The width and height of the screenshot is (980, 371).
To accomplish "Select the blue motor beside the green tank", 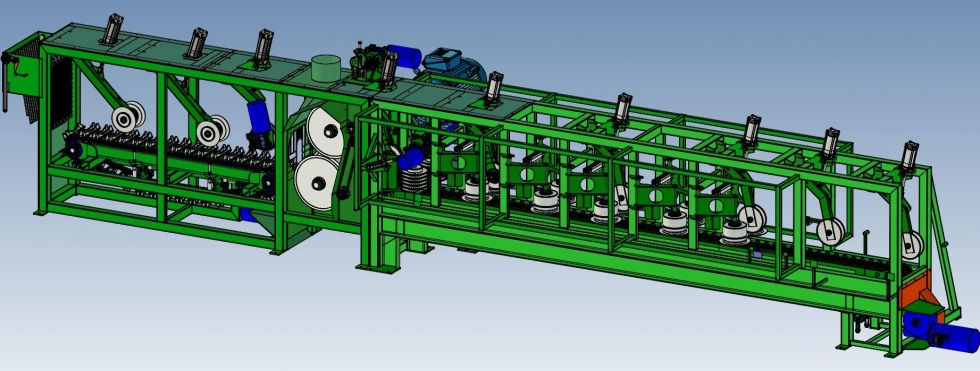I will point(404,56).
